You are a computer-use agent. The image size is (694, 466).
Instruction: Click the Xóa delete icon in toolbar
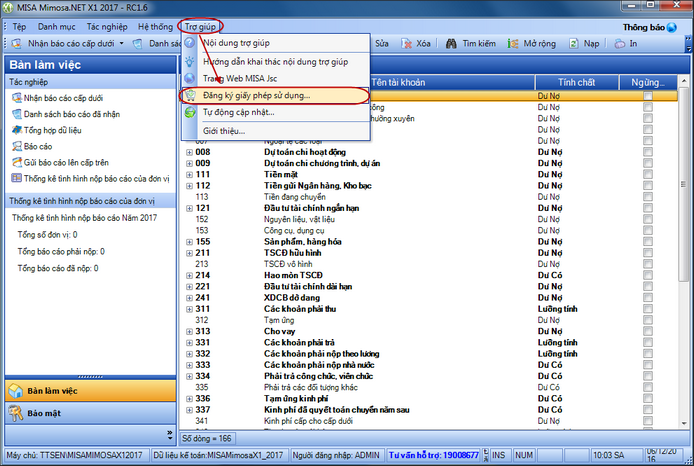pyautogui.click(x=406, y=43)
